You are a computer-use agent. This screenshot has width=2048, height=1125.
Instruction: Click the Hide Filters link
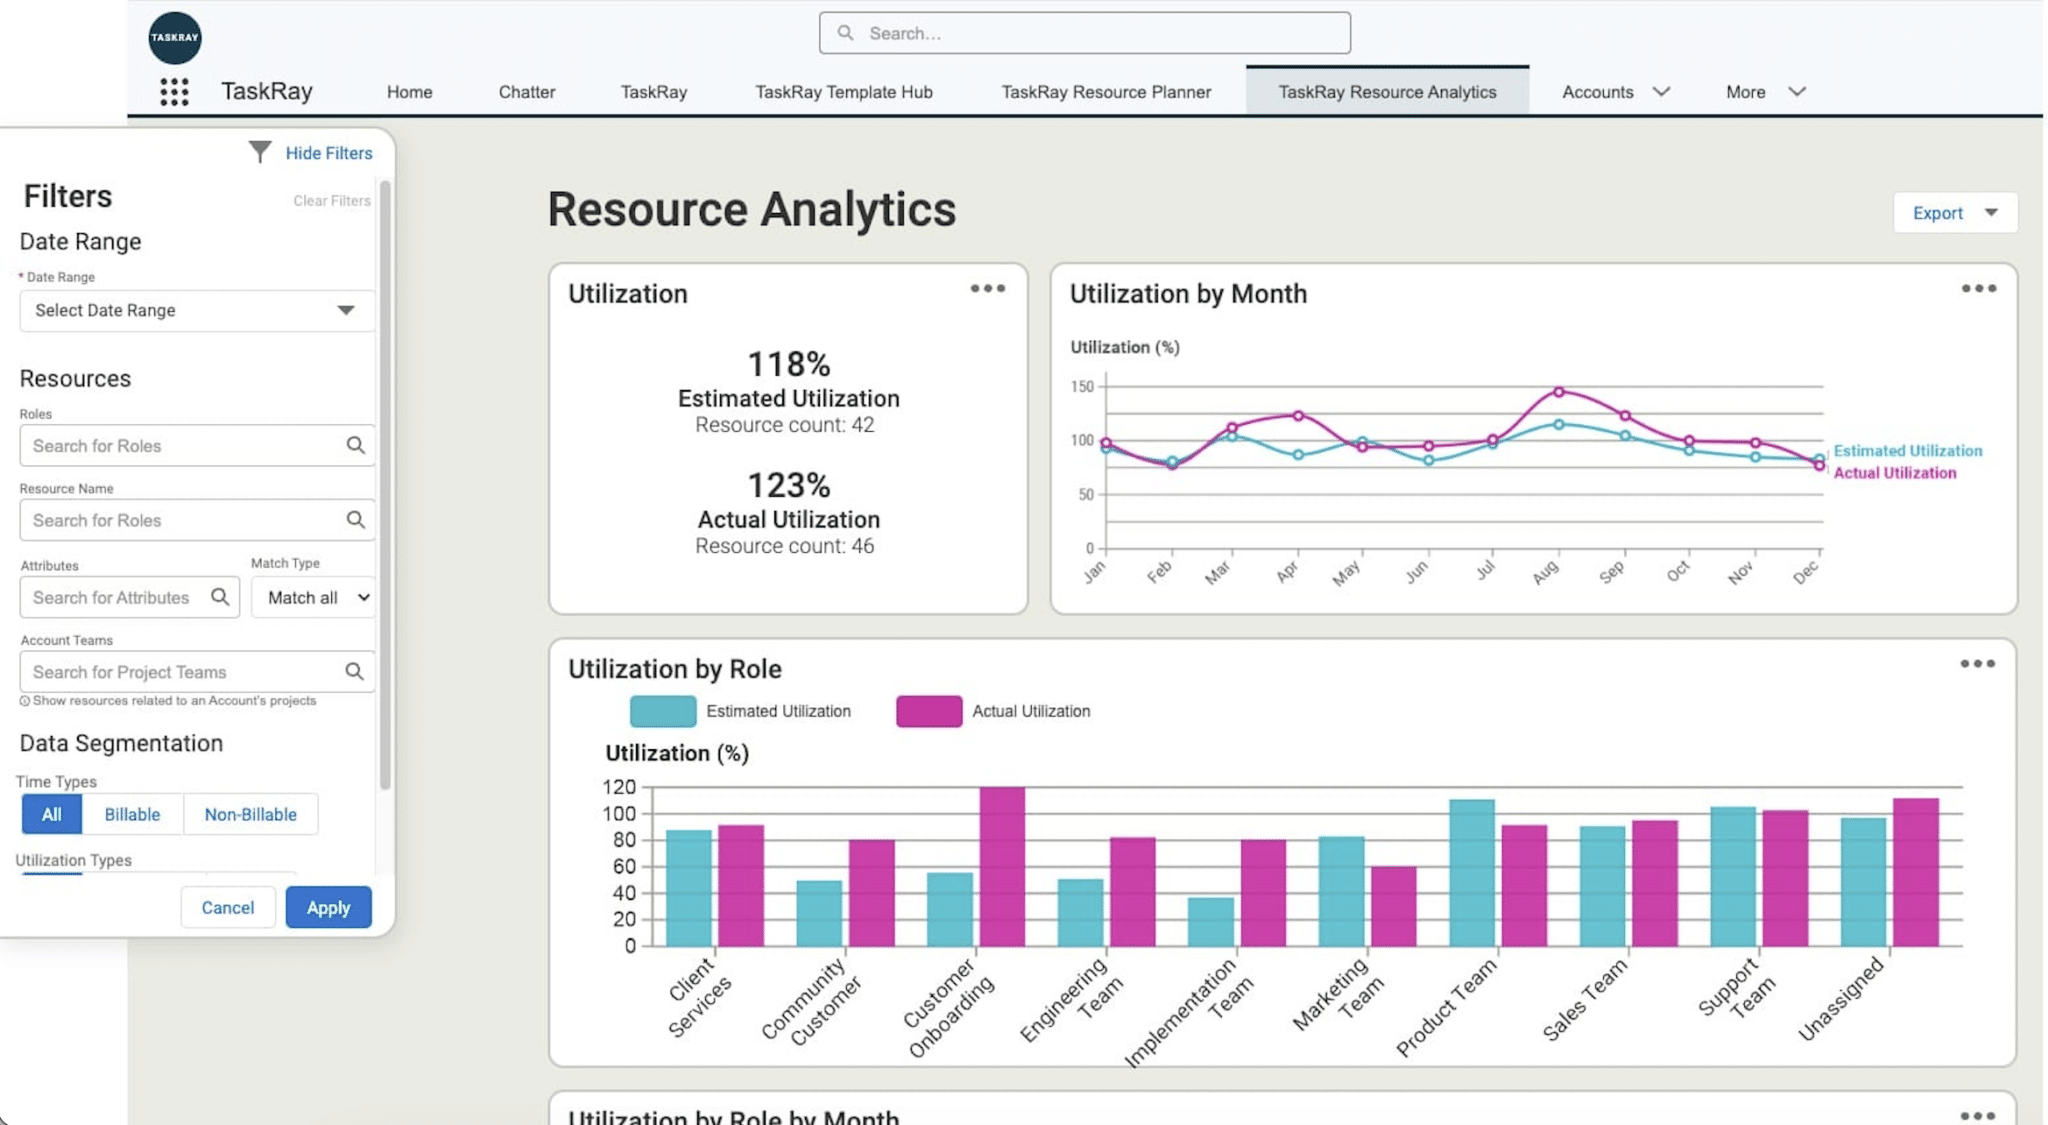pos(329,153)
